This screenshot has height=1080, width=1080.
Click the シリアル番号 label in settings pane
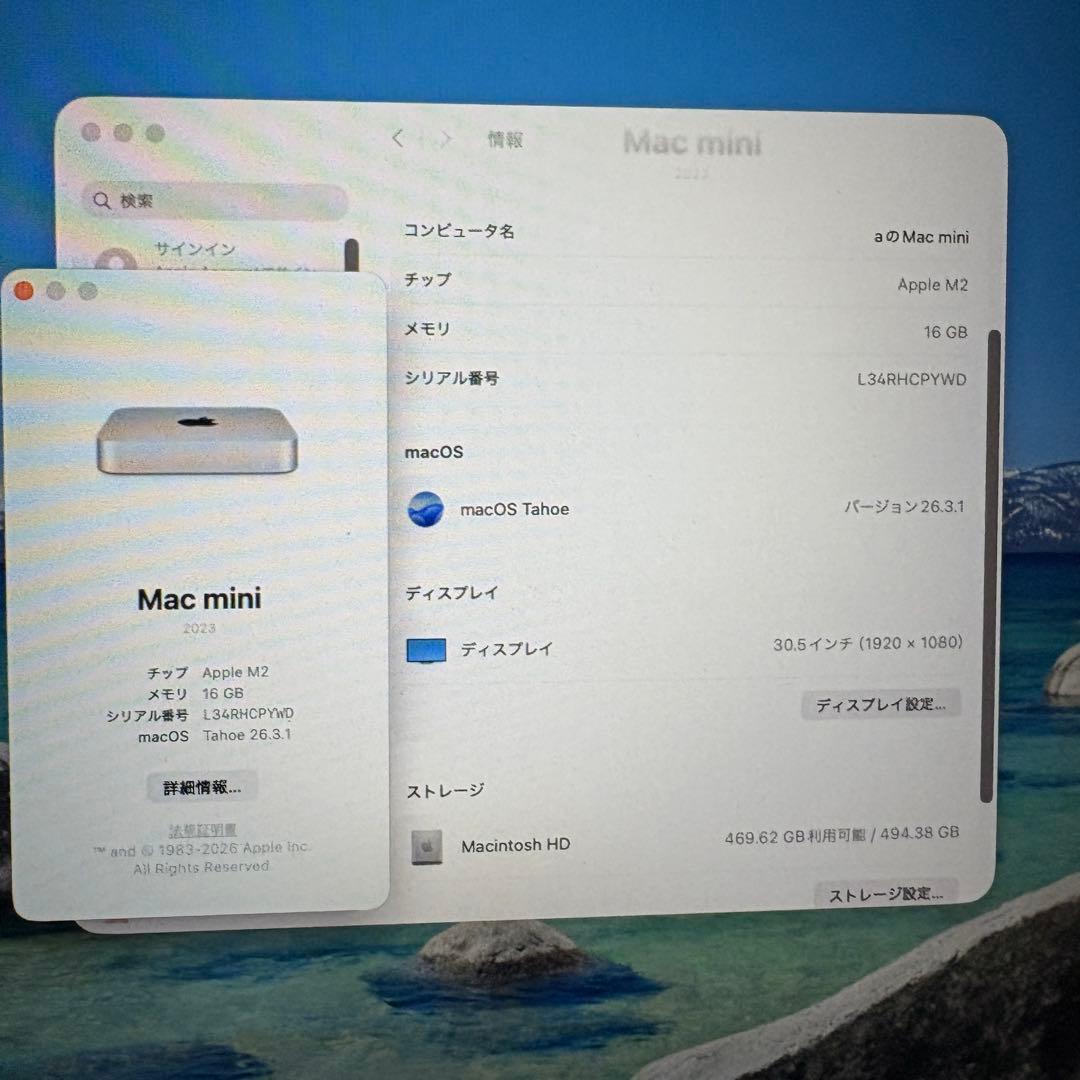click(452, 378)
